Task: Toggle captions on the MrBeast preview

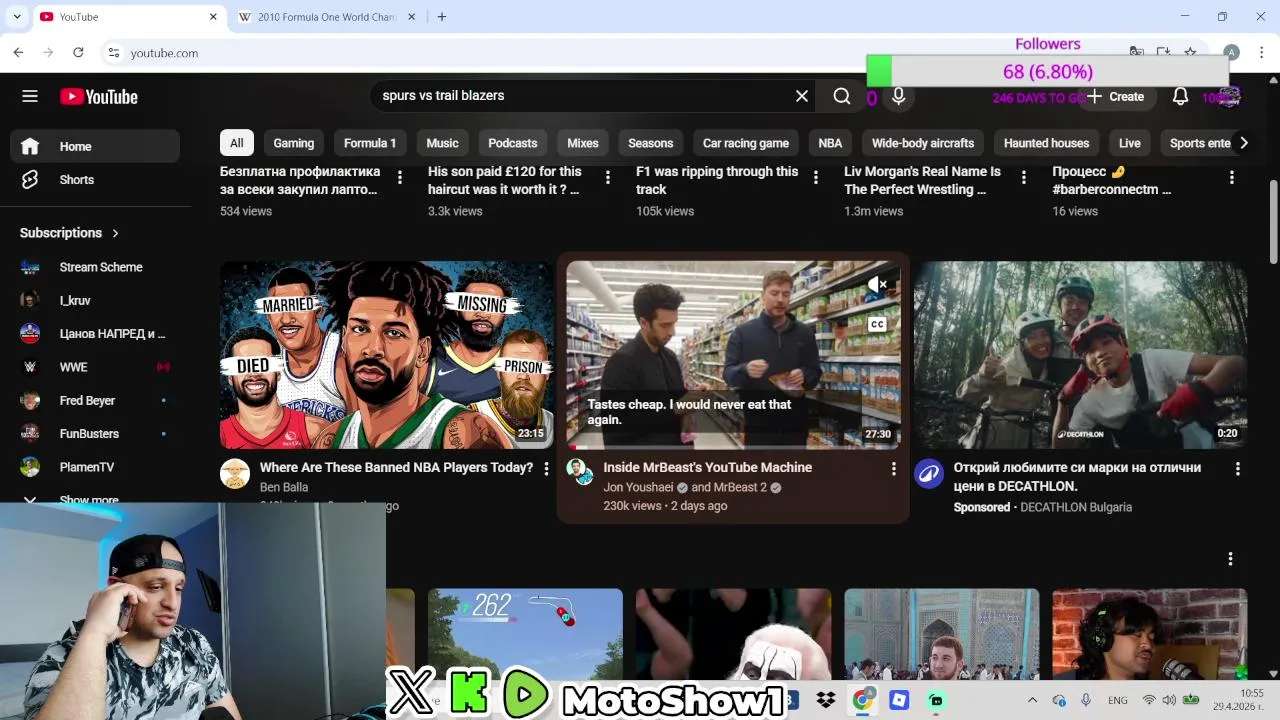Action: click(877, 324)
